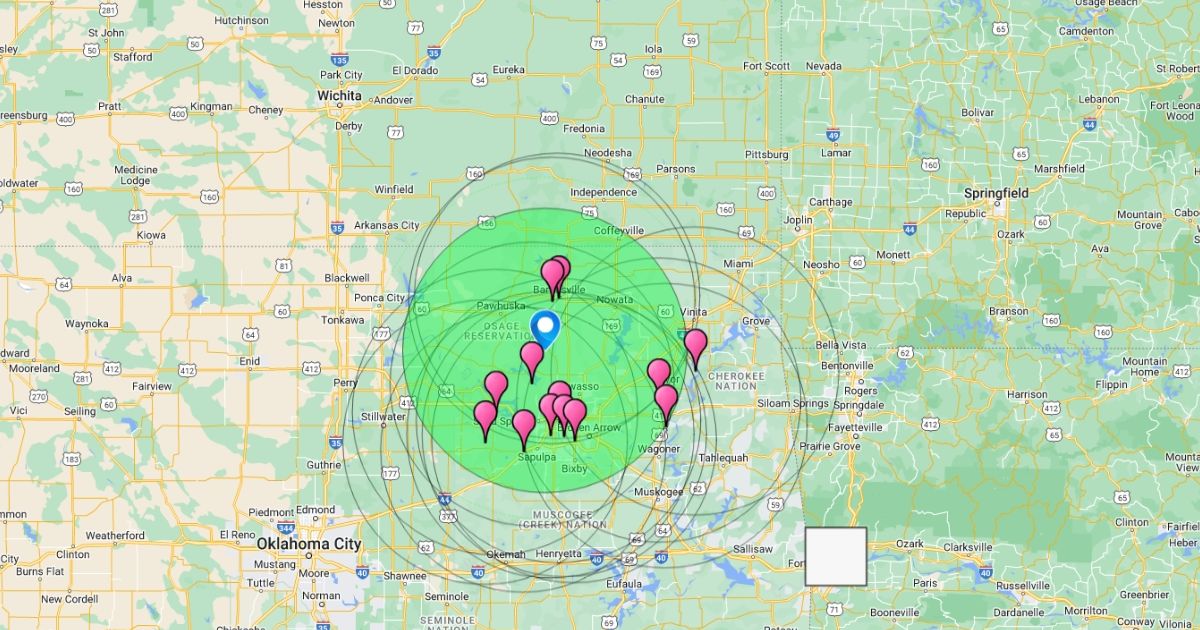Select the Carthage label
The height and width of the screenshot is (630, 1200).
point(830,201)
